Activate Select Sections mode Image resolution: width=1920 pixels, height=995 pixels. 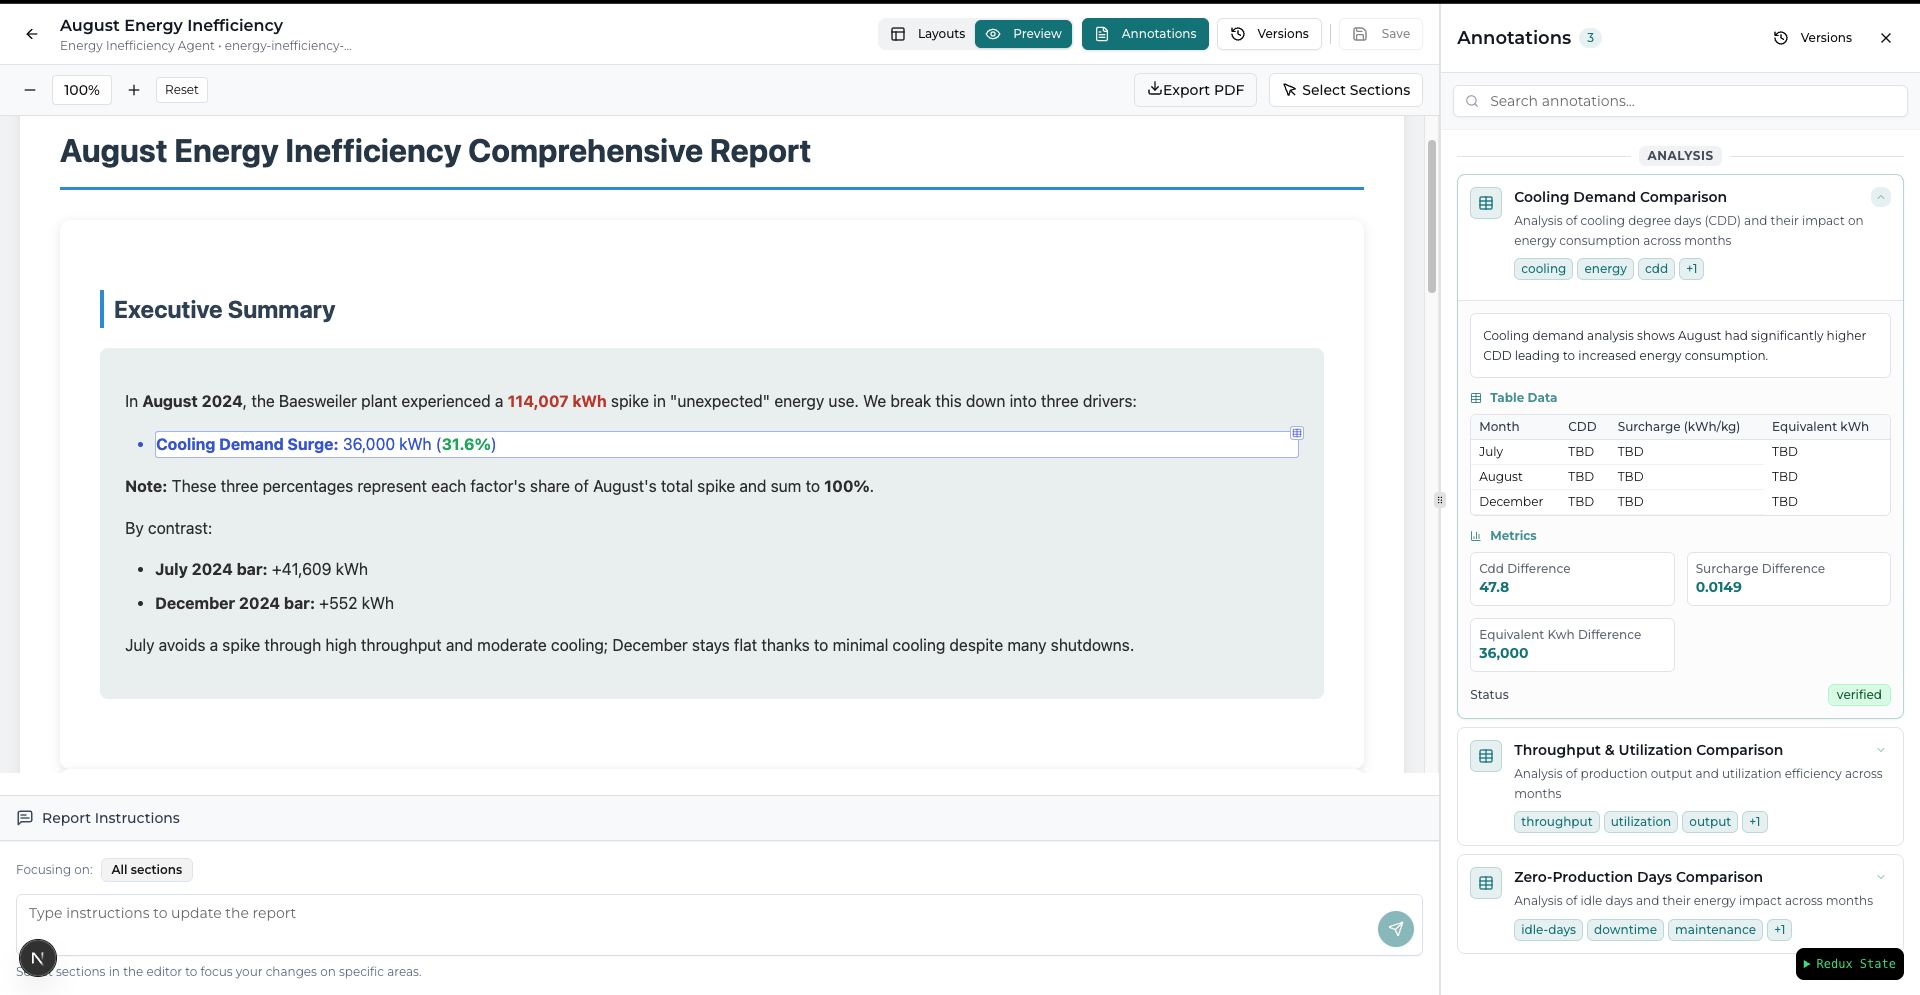click(x=1346, y=90)
